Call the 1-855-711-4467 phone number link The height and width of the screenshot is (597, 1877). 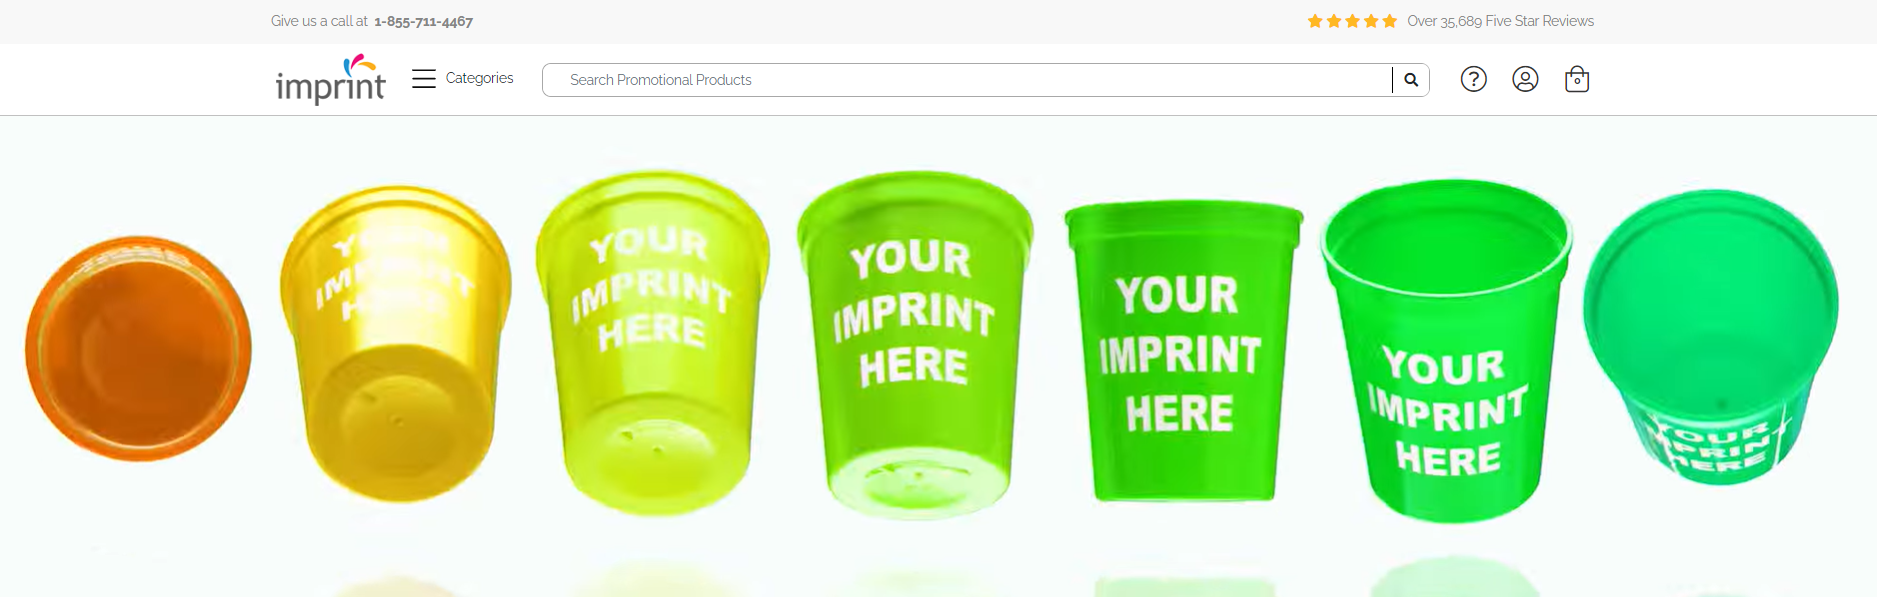[x=423, y=21]
